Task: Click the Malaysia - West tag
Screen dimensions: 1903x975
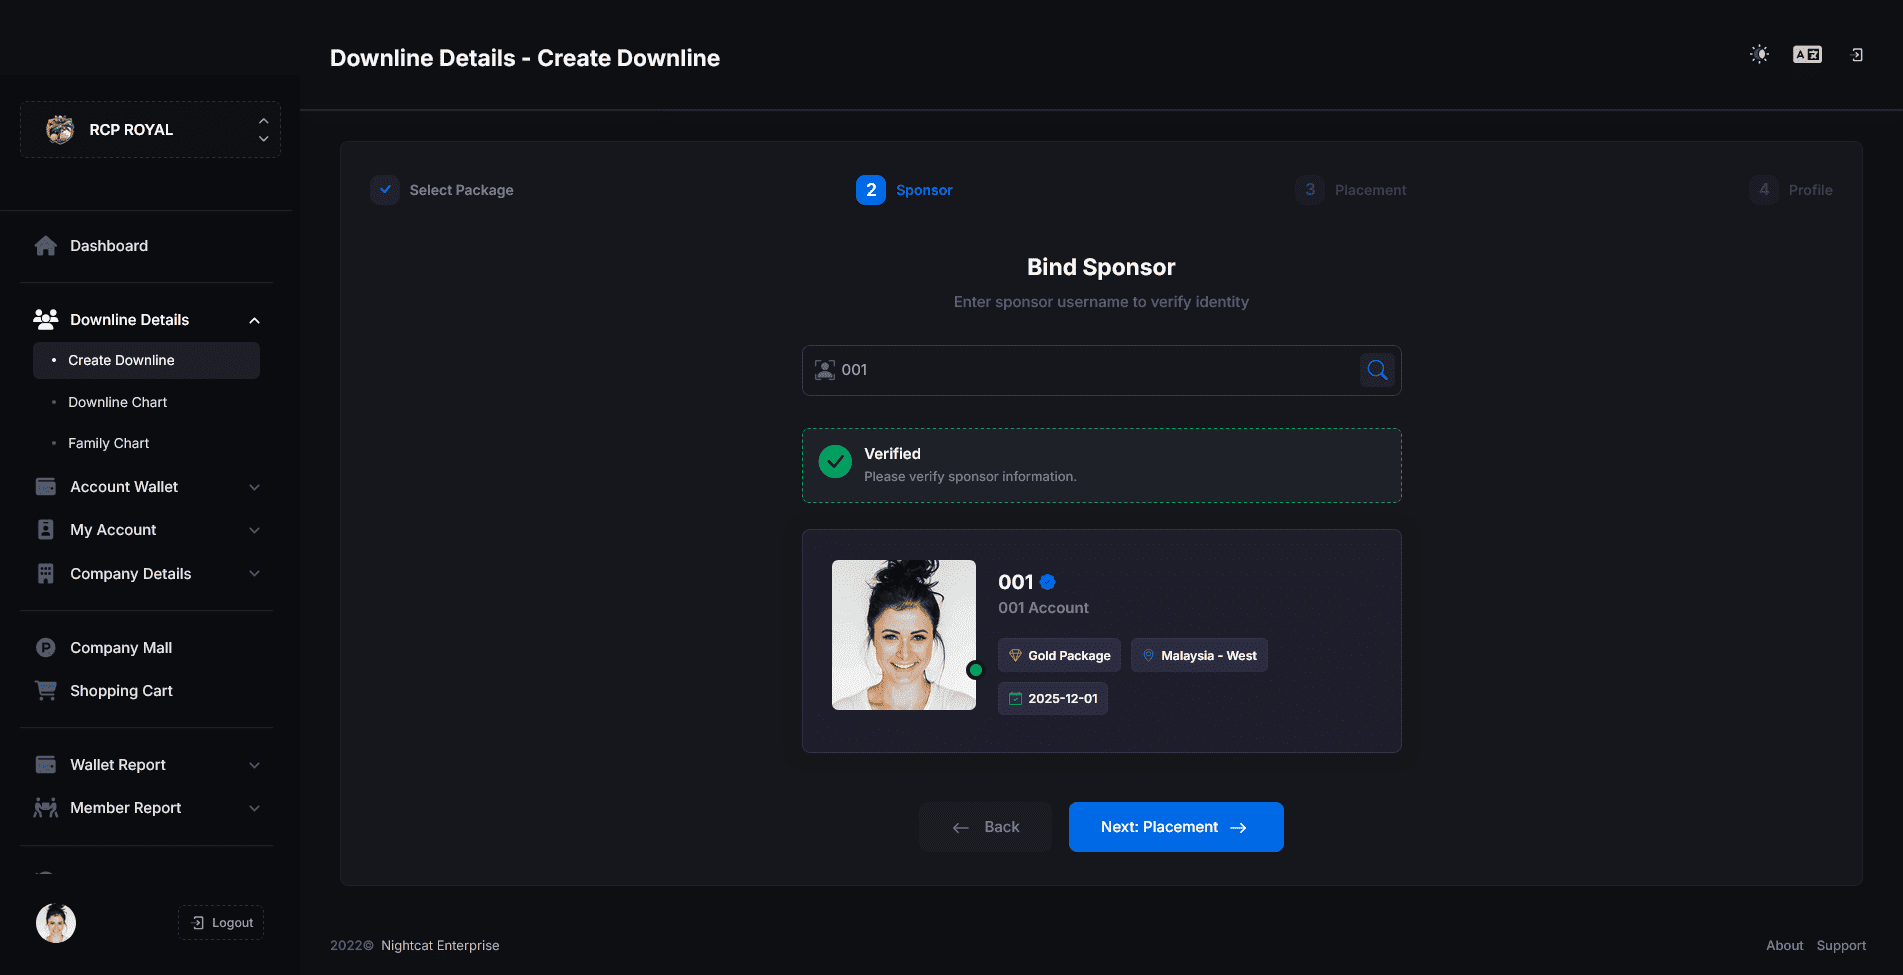Action: 1199,656
